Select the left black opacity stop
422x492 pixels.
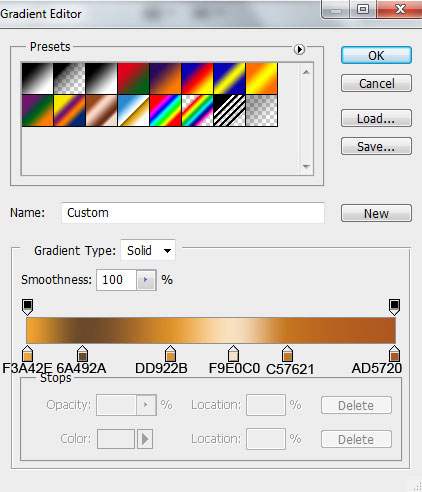click(x=27, y=306)
